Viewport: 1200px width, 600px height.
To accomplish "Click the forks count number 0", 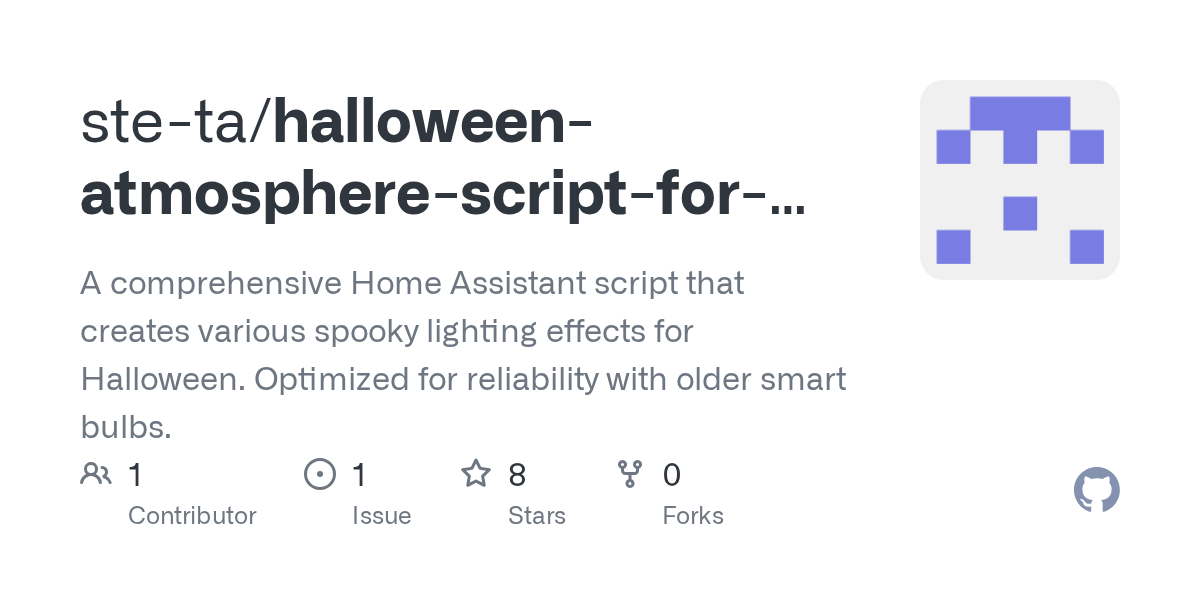I will 672,475.
